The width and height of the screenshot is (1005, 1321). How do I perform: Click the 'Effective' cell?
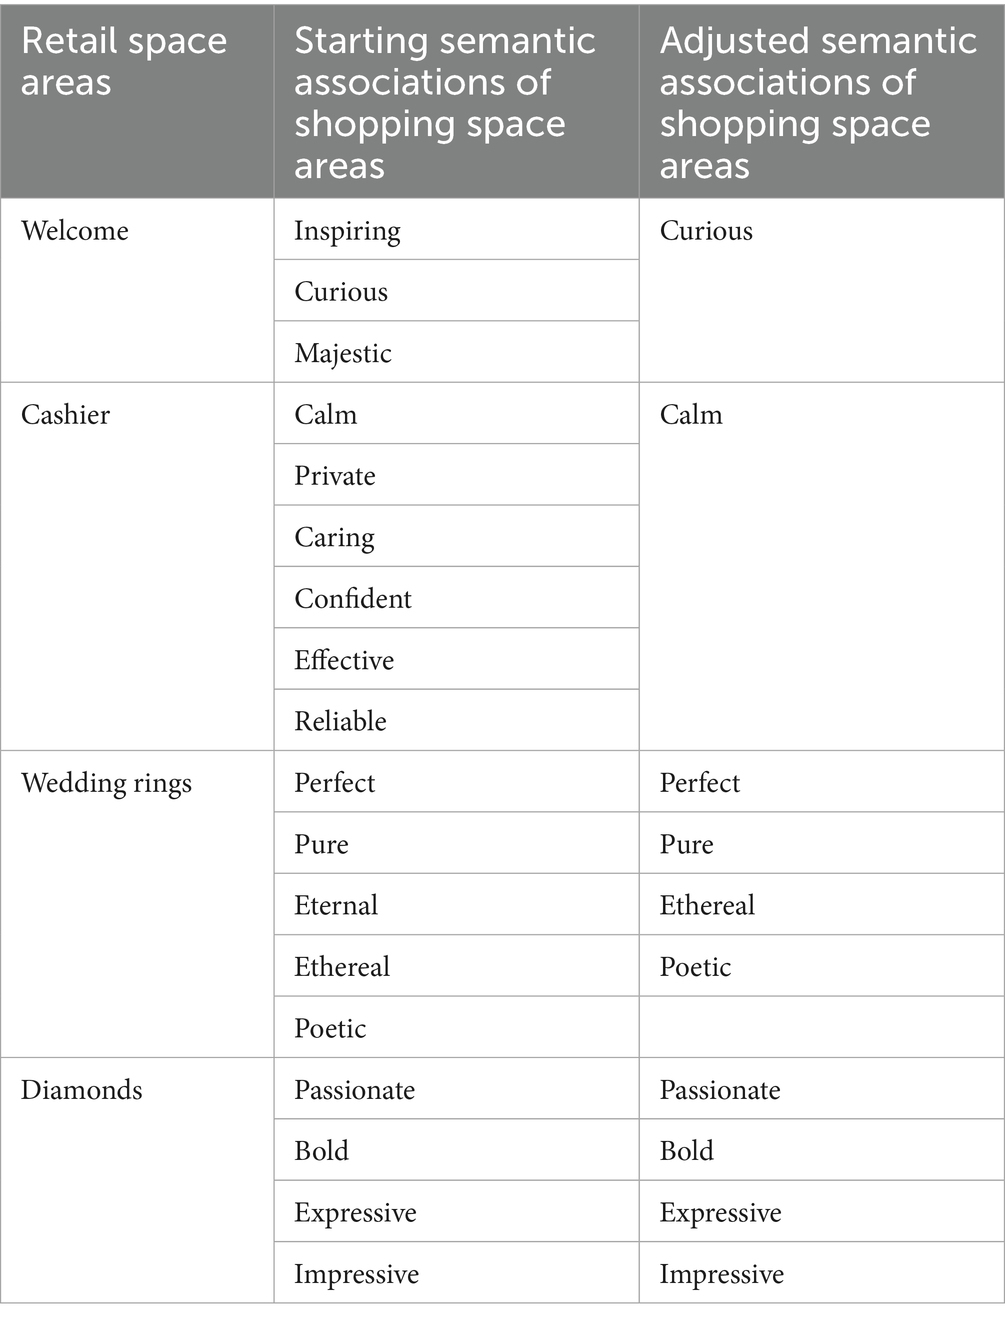coord(344,660)
